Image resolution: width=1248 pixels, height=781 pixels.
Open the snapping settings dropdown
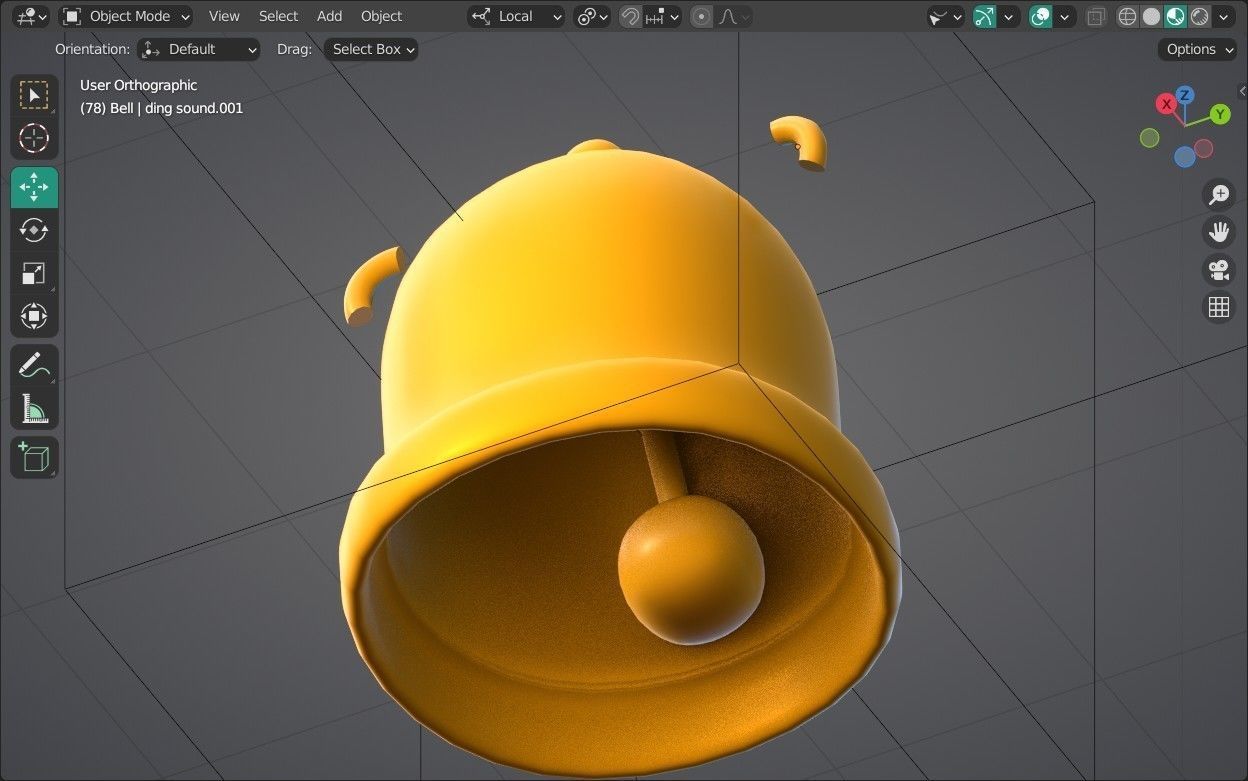663,16
